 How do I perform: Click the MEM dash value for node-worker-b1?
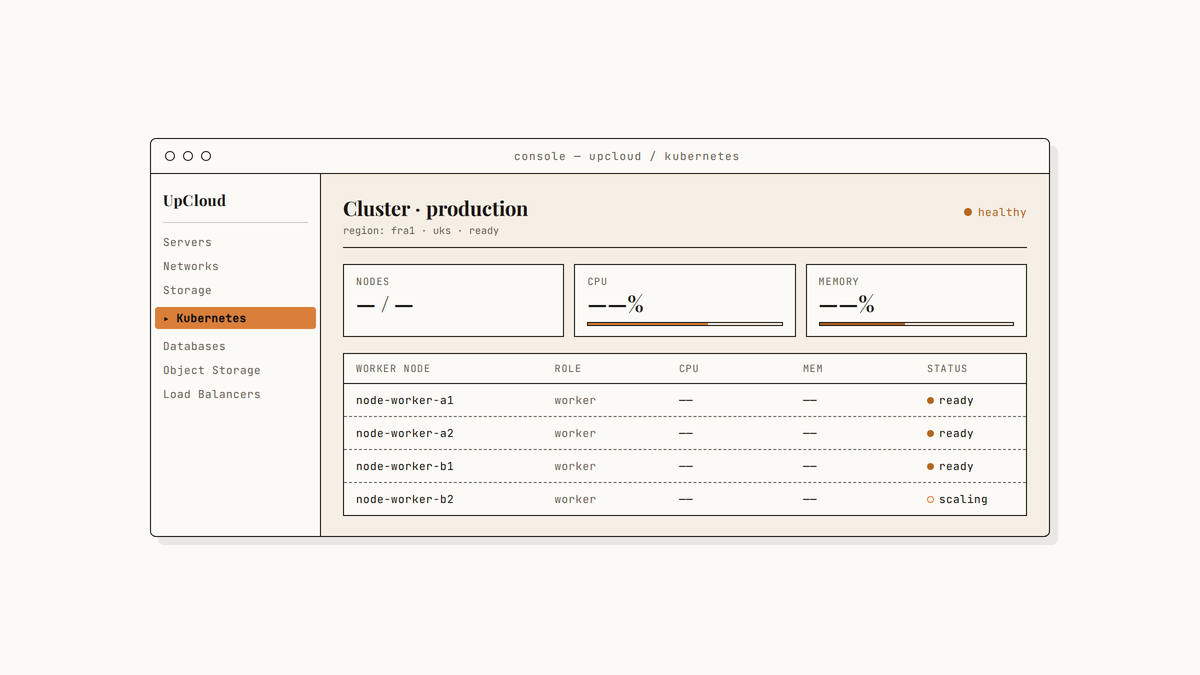tap(810, 466)
